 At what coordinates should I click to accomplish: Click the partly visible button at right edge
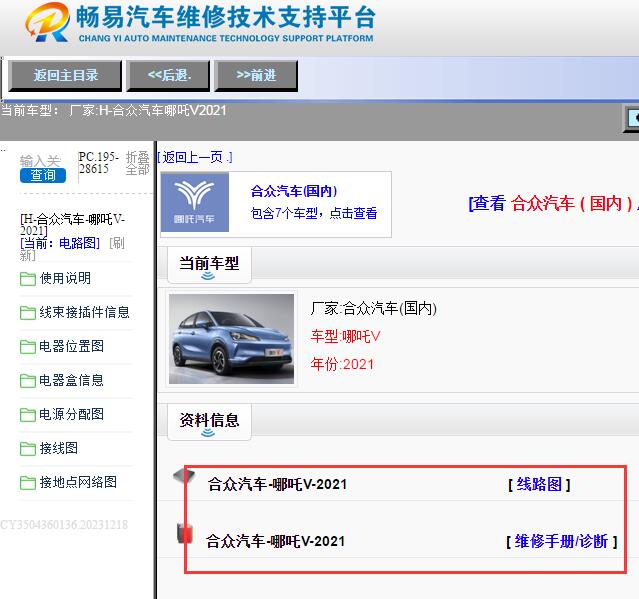[x=632, y=119]
